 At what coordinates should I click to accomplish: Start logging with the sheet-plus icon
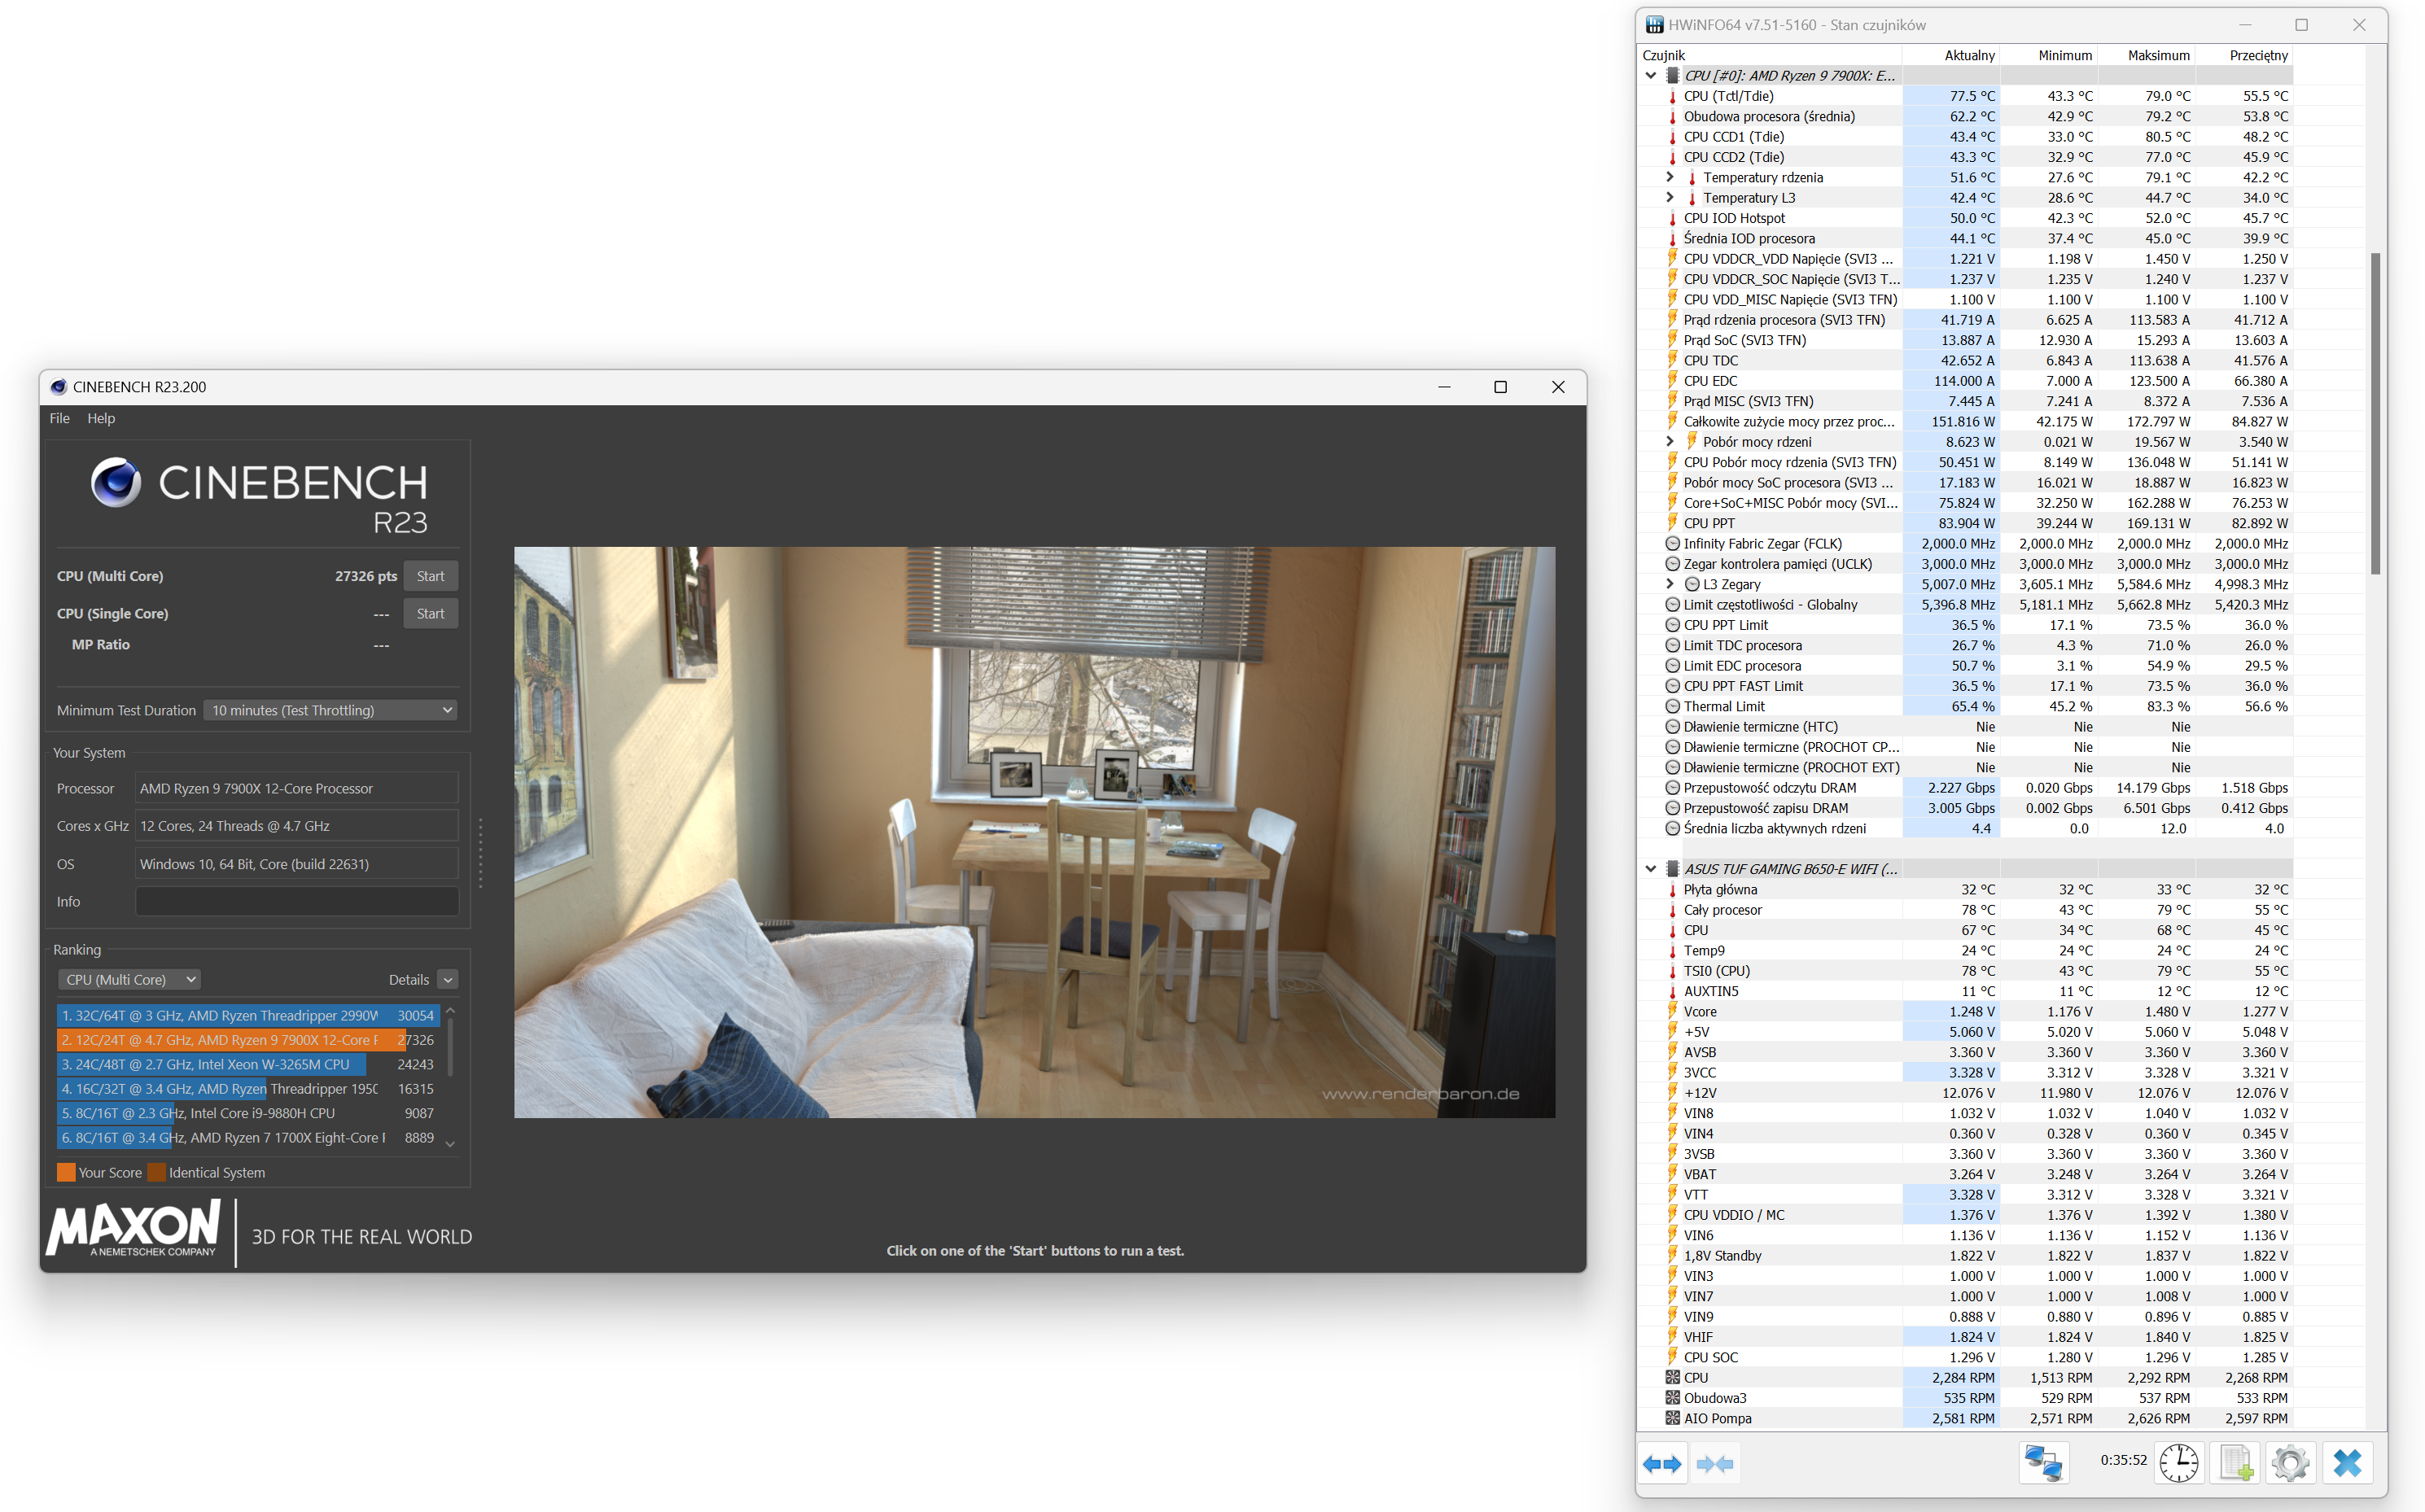(x=2235, y=1463)
